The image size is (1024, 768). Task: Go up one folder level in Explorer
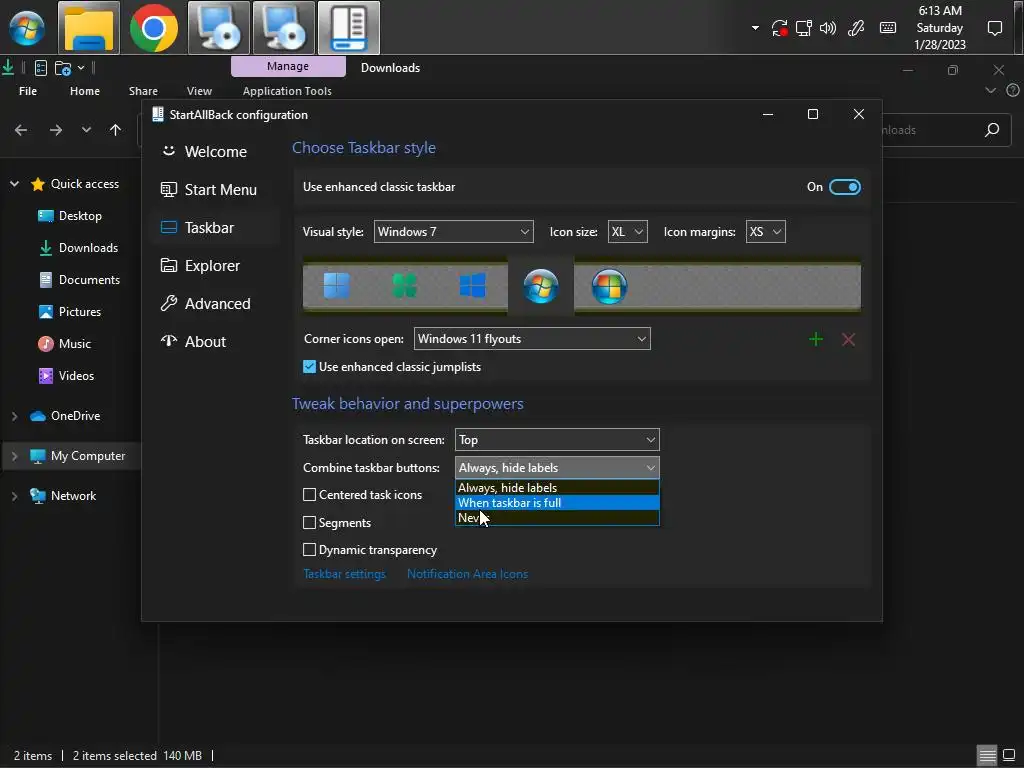116,130
